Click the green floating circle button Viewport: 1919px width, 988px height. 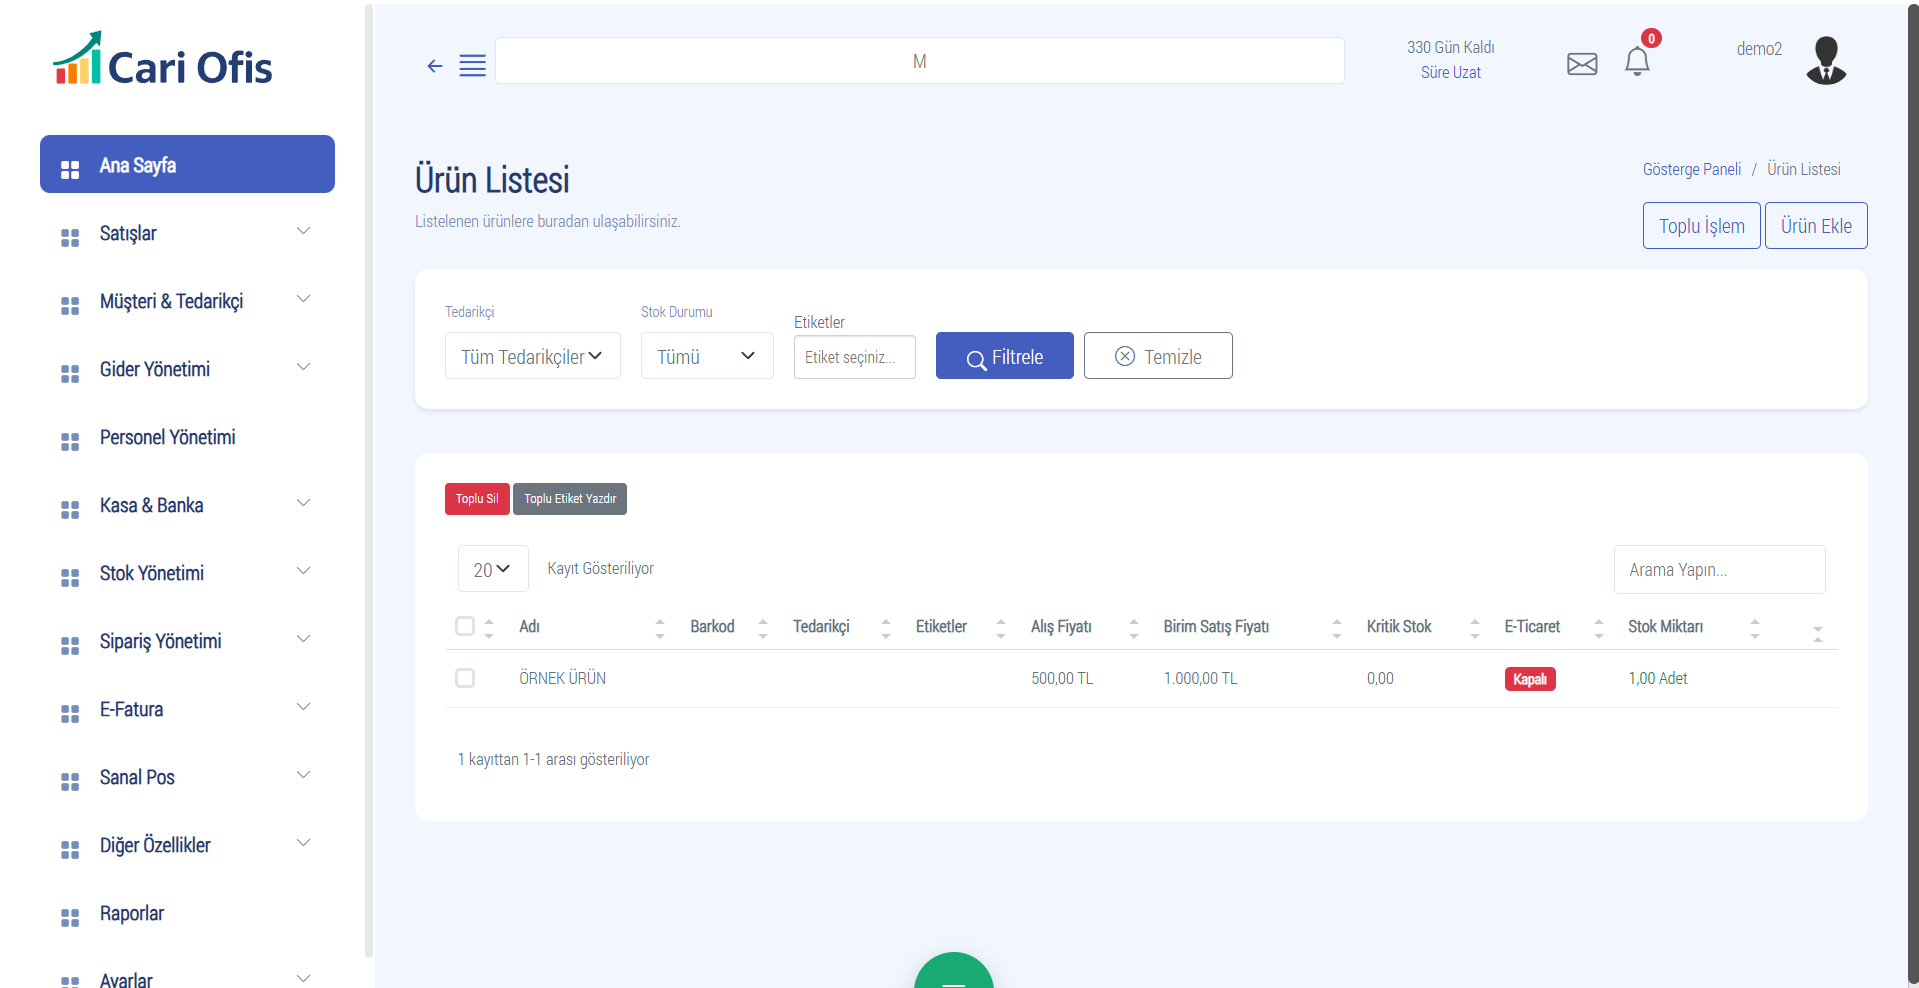[953, 973]
